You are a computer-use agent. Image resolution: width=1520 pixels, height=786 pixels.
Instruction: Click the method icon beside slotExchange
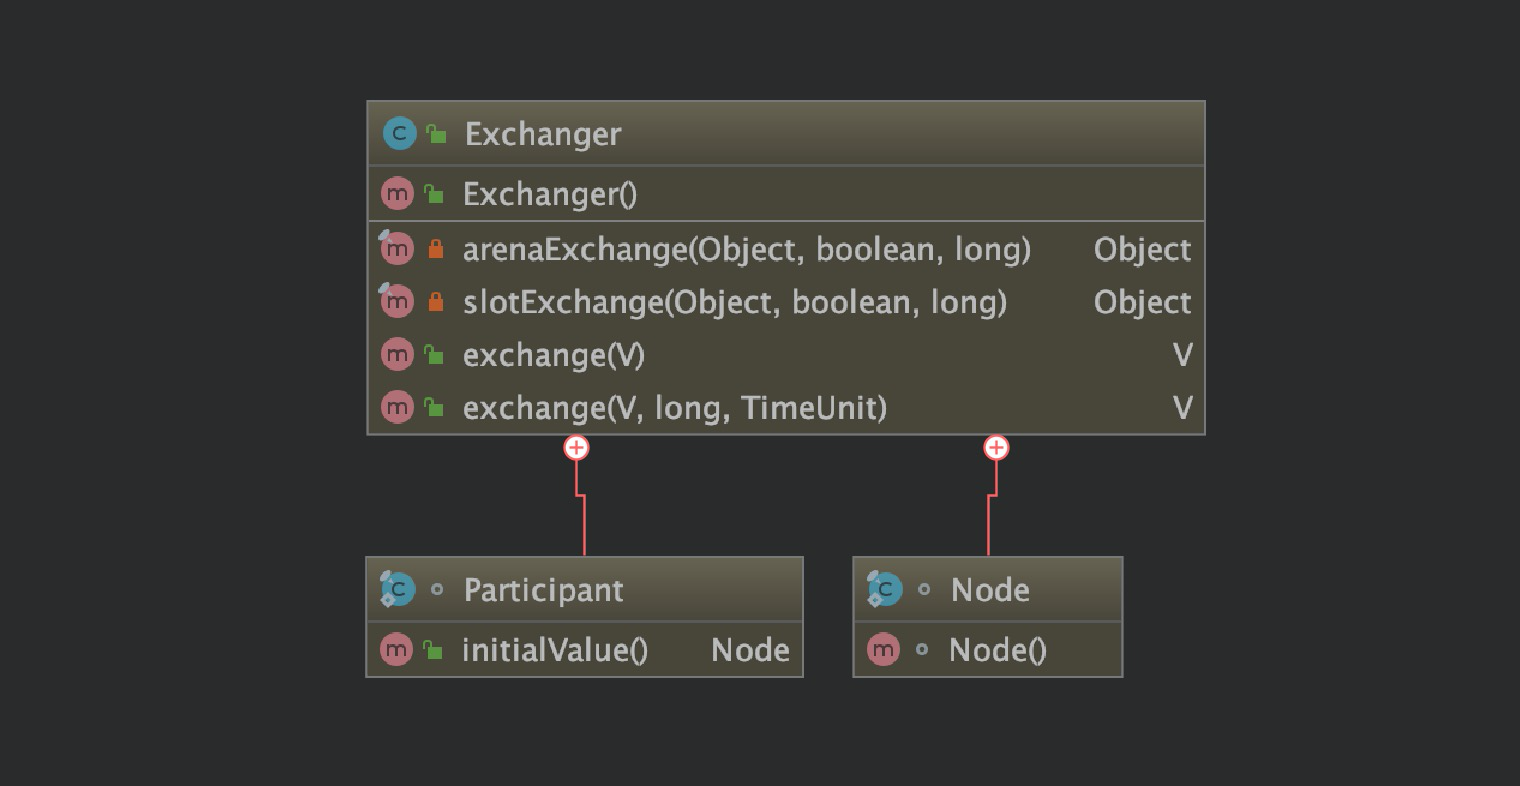pos(397,301)
